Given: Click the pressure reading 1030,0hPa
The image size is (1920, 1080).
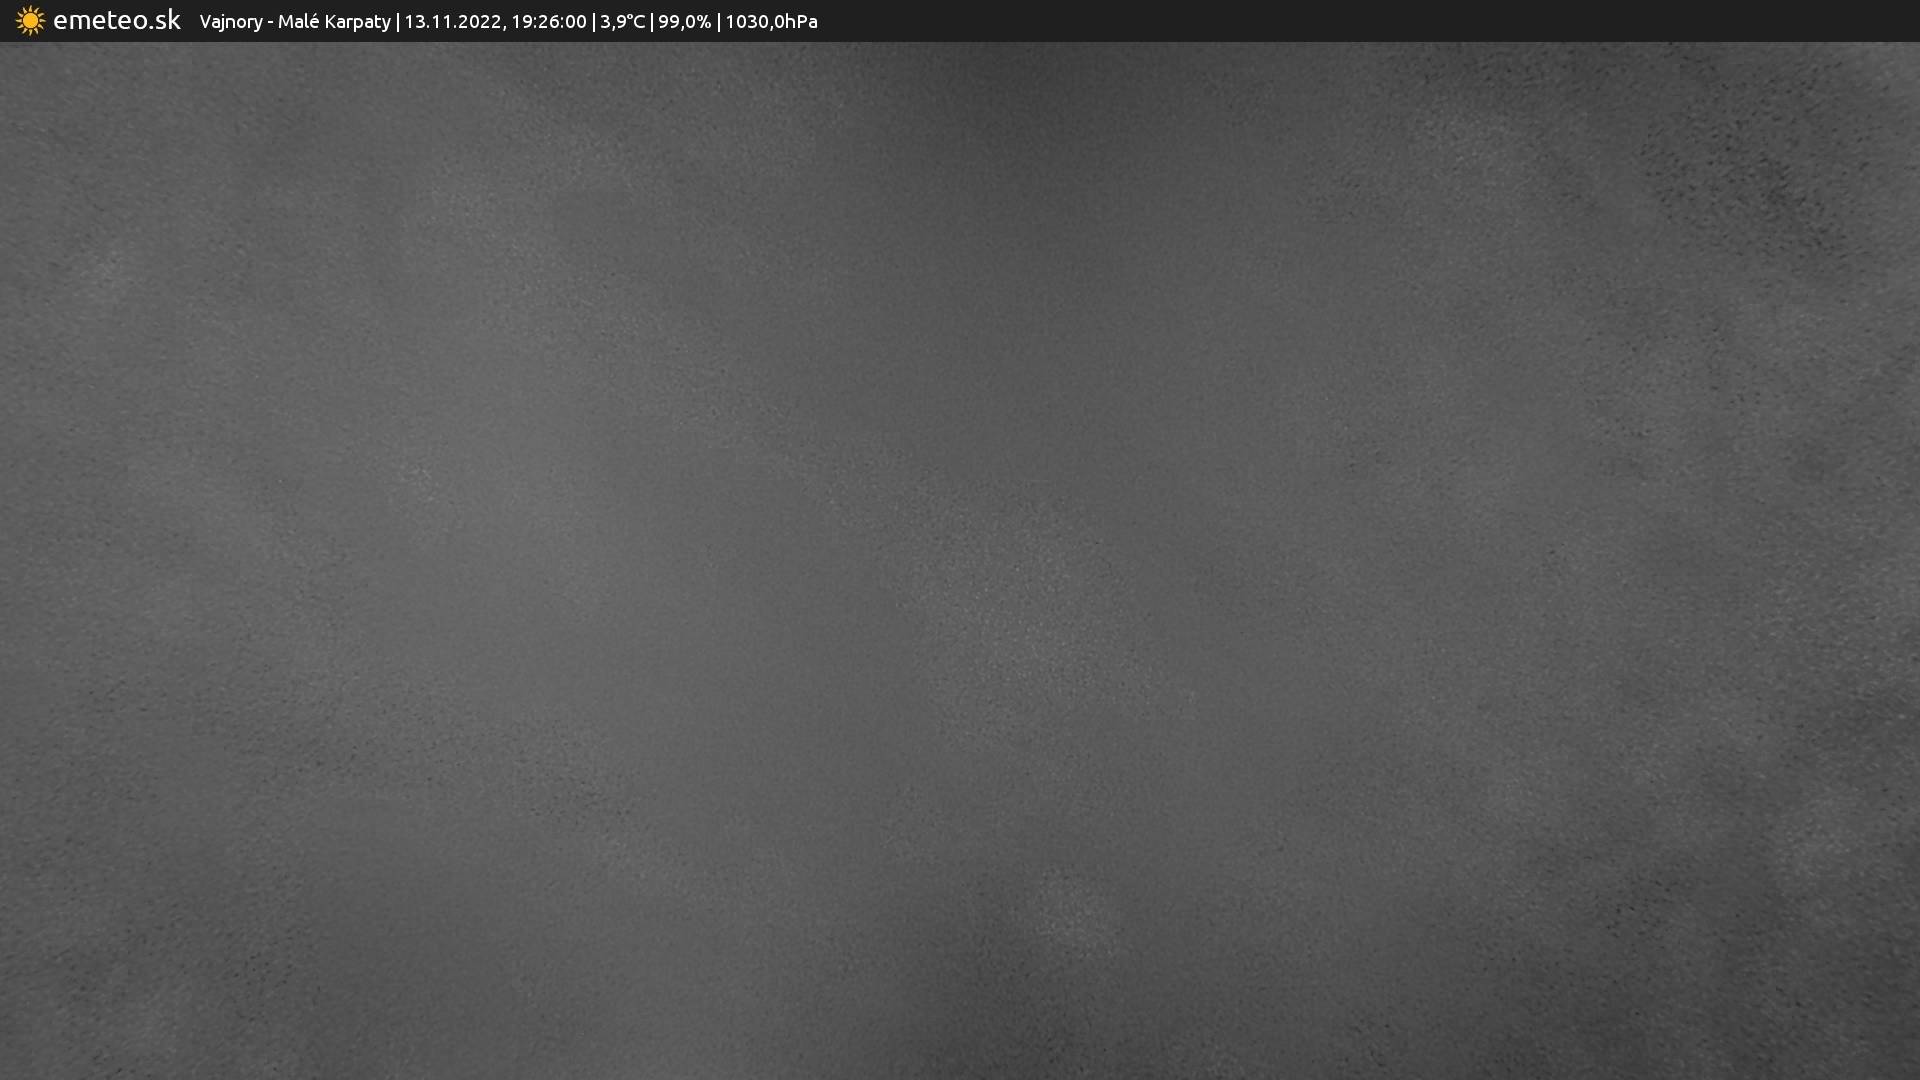Looking at the screenshot, I should point(771,22).
